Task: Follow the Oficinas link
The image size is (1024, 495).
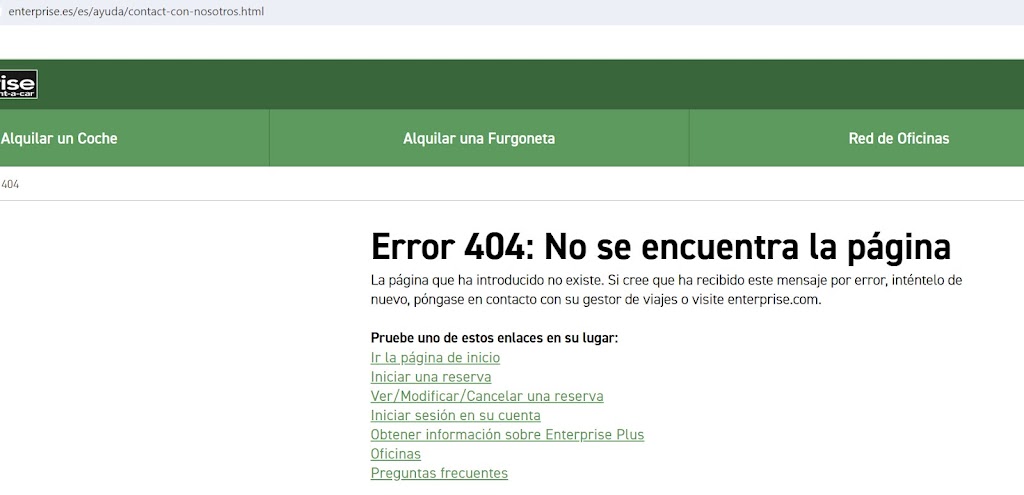Action: click(395, 453)
